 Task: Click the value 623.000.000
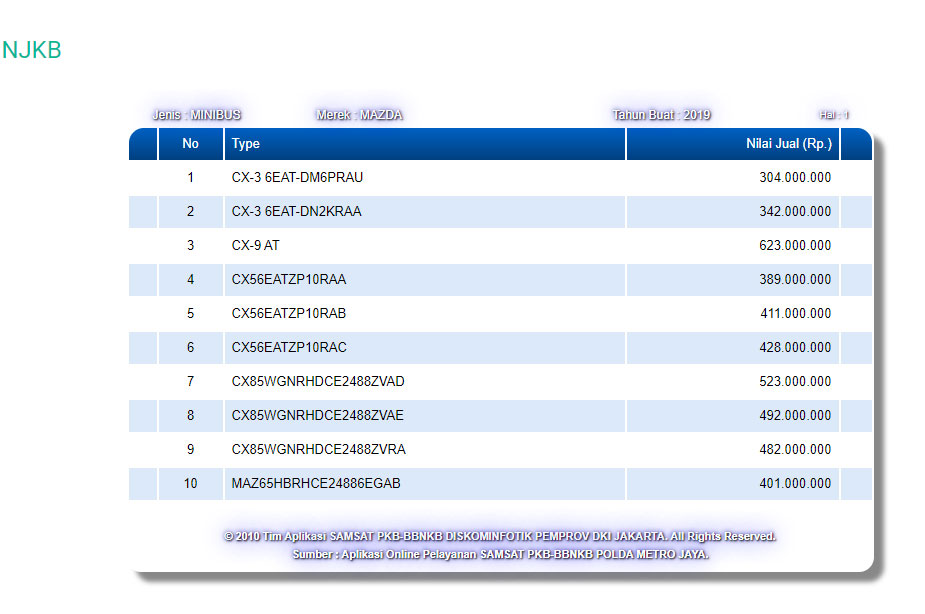pyautogui.click(x=795, y=245)
